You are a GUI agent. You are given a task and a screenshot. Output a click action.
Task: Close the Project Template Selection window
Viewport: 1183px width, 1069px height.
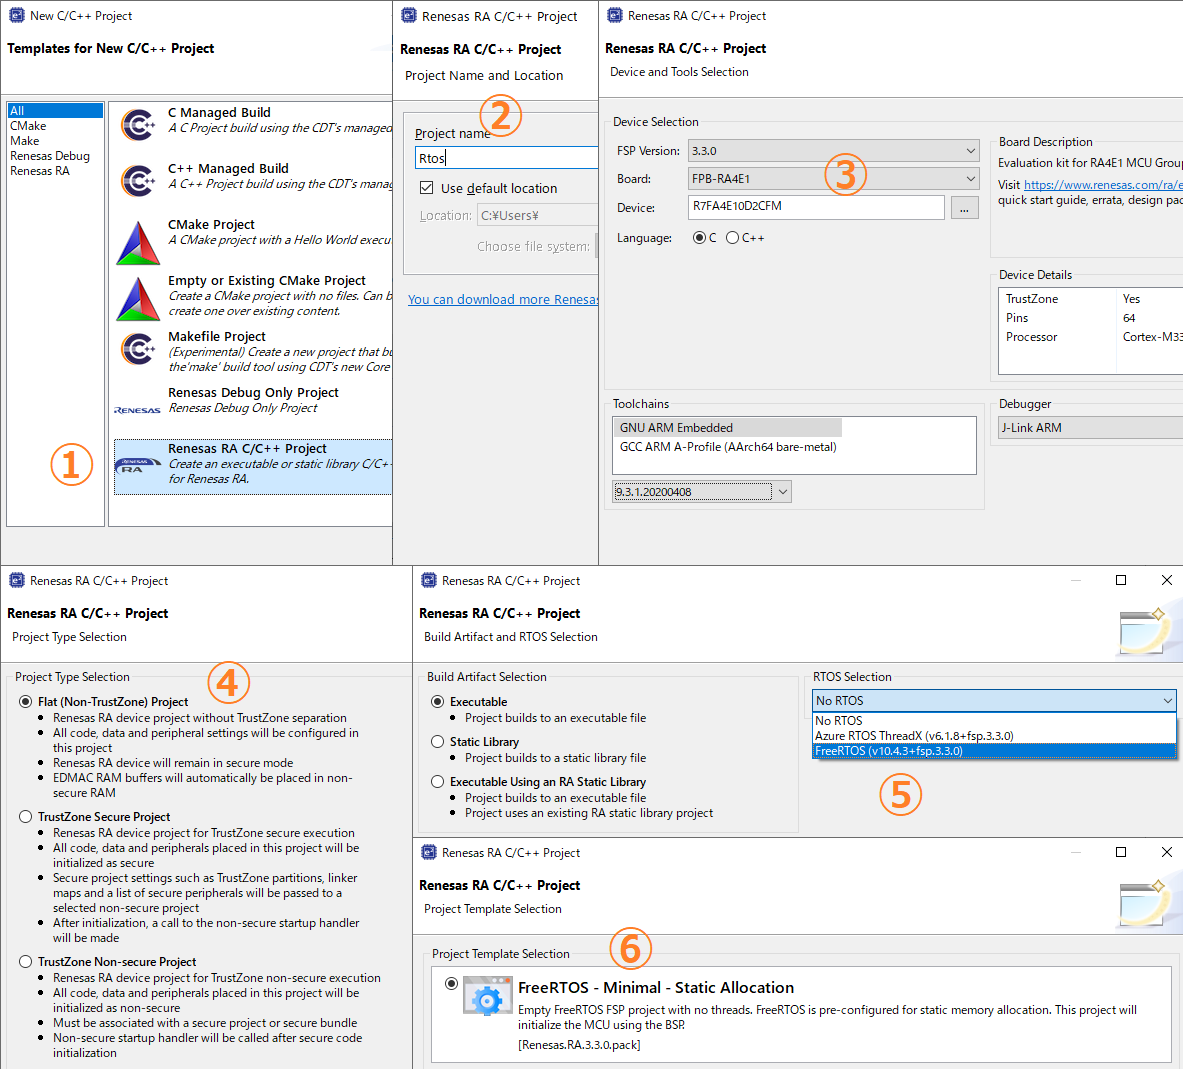click(x=1166, y=852)
